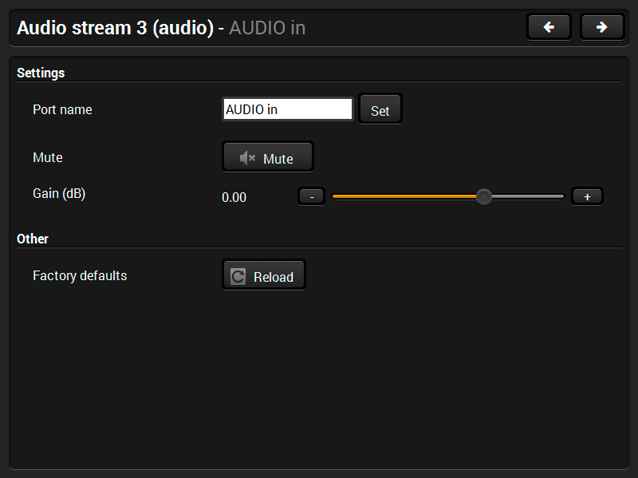The image size is (638, 478).
Task: Click the Gain (dB) label
Action: [x=59, y=194]
